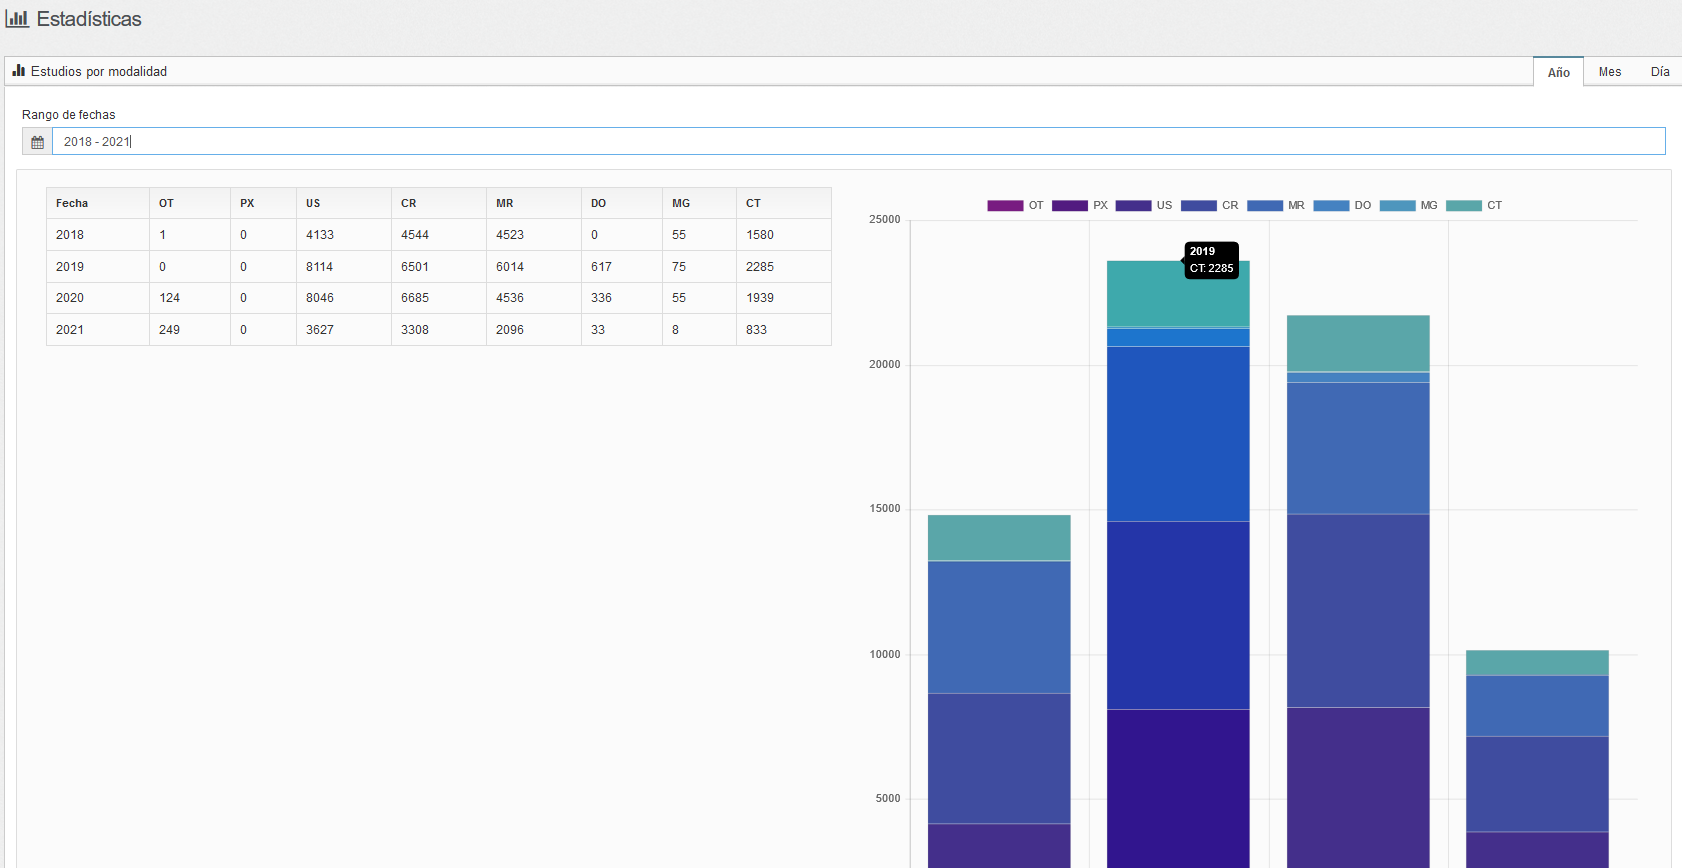Click the 2018 CT teal bar segment
Viewport: 1682px width, 868px height.
click(x=999, y=538)
